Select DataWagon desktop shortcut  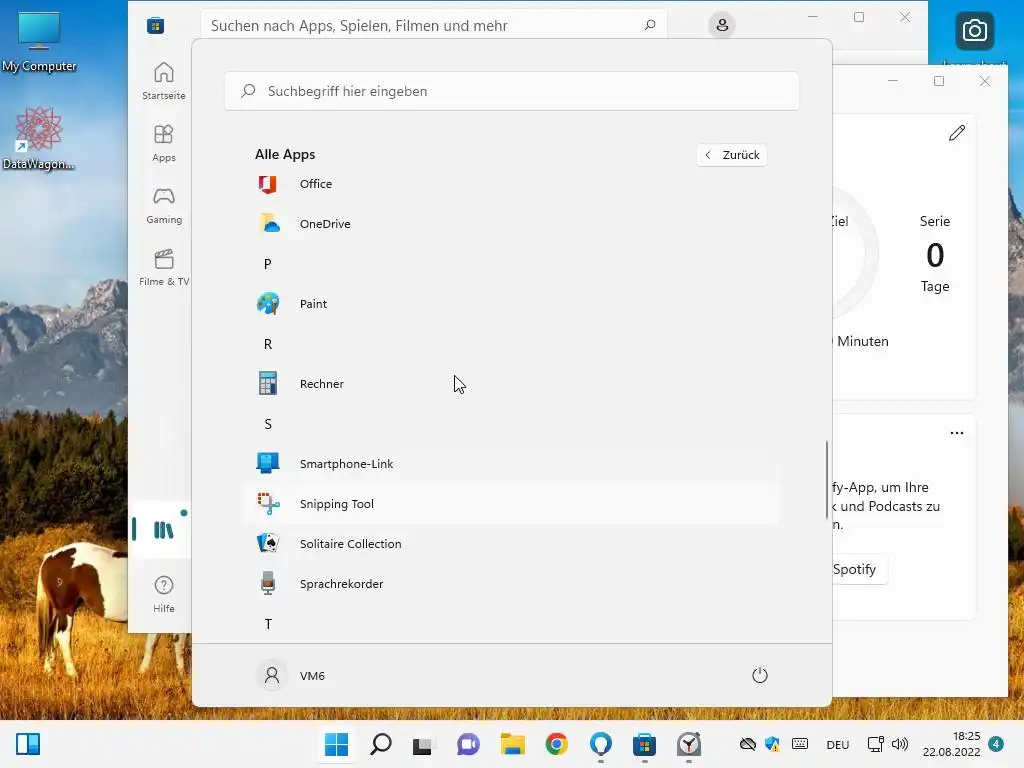[39, 138]
